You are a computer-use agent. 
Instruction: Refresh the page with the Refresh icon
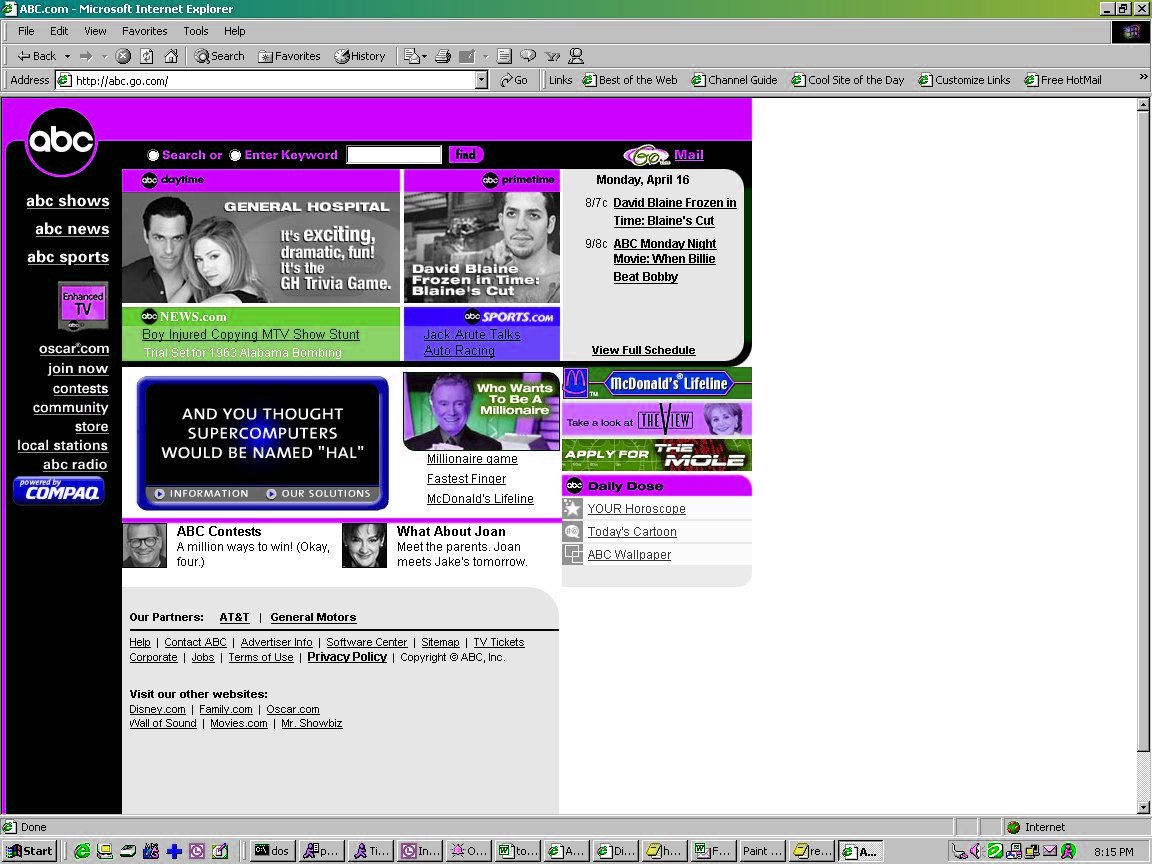(147, 56)
